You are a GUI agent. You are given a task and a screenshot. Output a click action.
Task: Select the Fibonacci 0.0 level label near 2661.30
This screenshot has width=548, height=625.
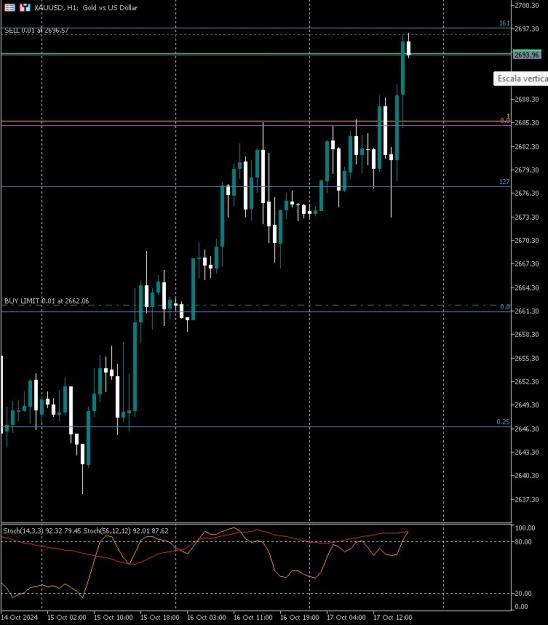coord(505,307)
